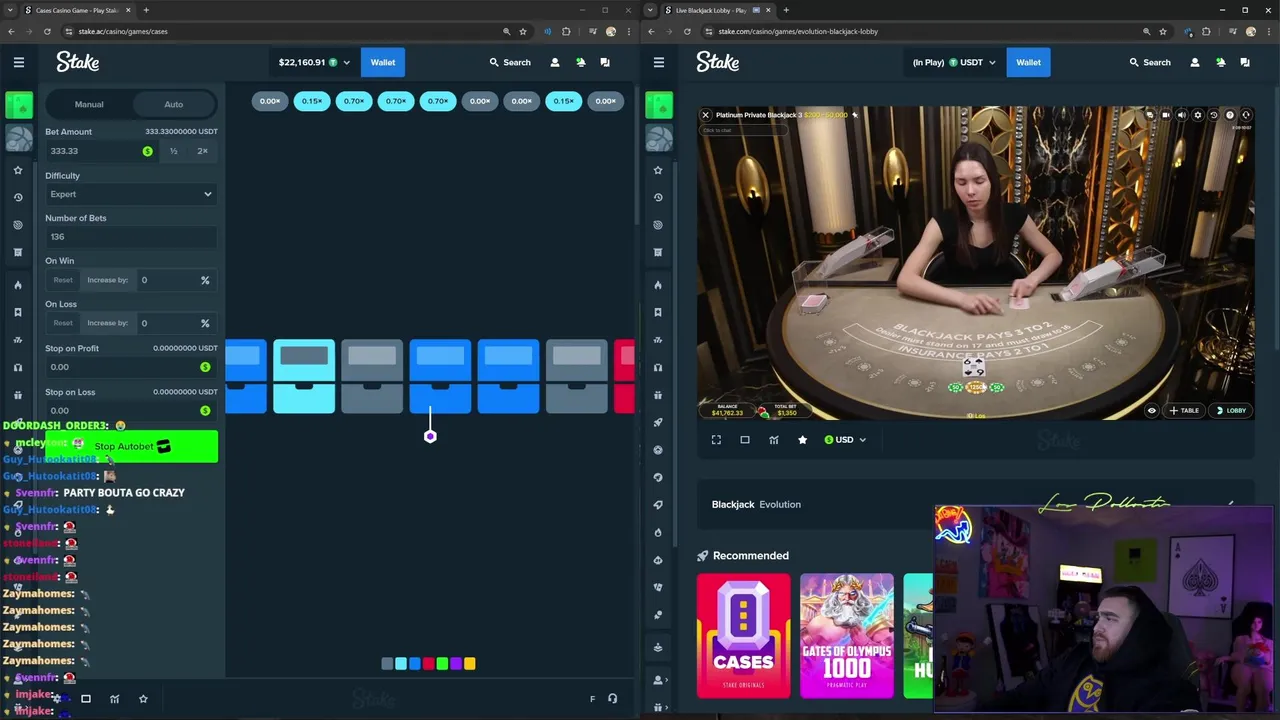Switch to Manual betting tab

pyautogui.click(x=89, y=104)
